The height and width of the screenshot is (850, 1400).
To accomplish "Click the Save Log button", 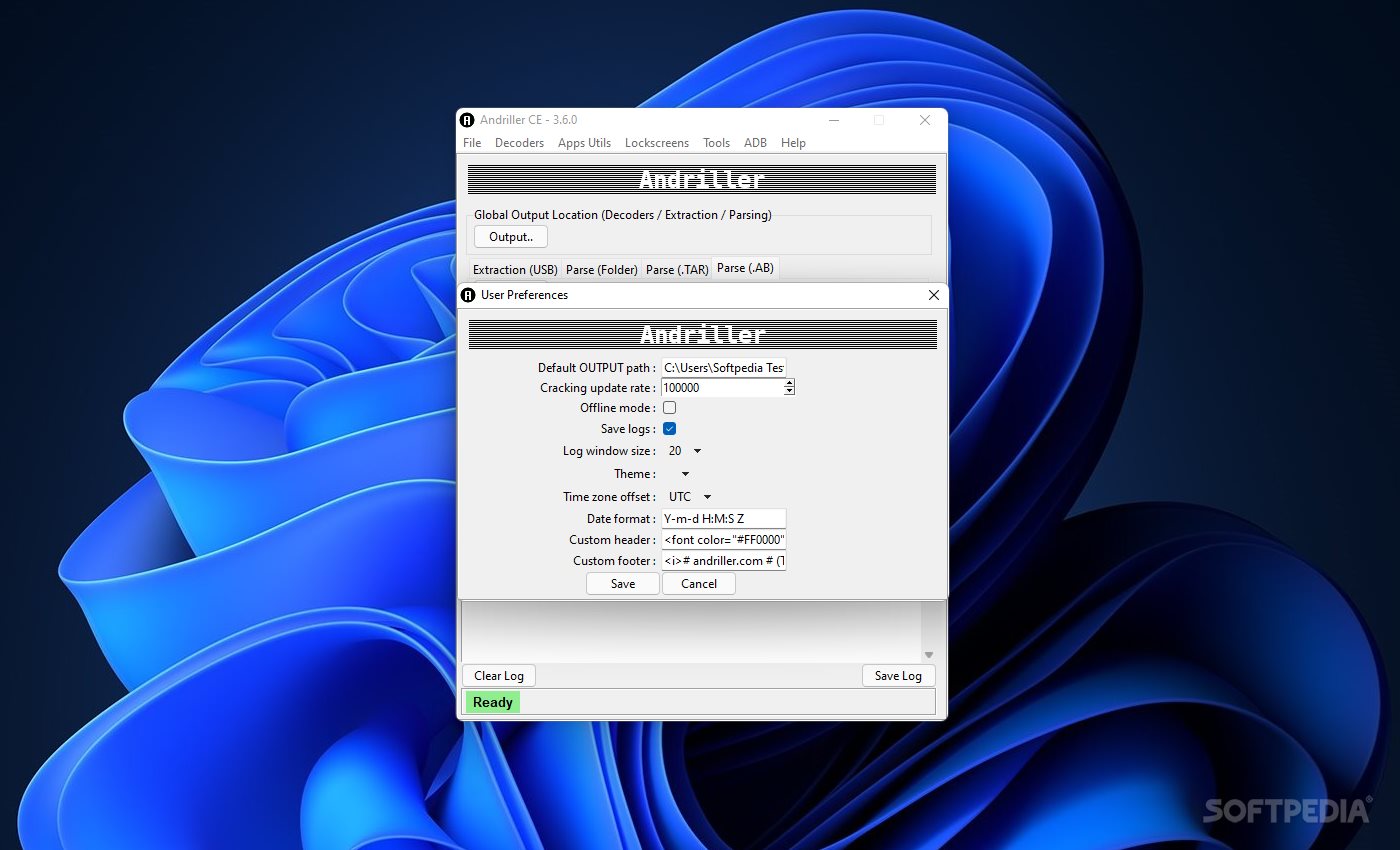I will pyautogui.click(x=899, y=676).
